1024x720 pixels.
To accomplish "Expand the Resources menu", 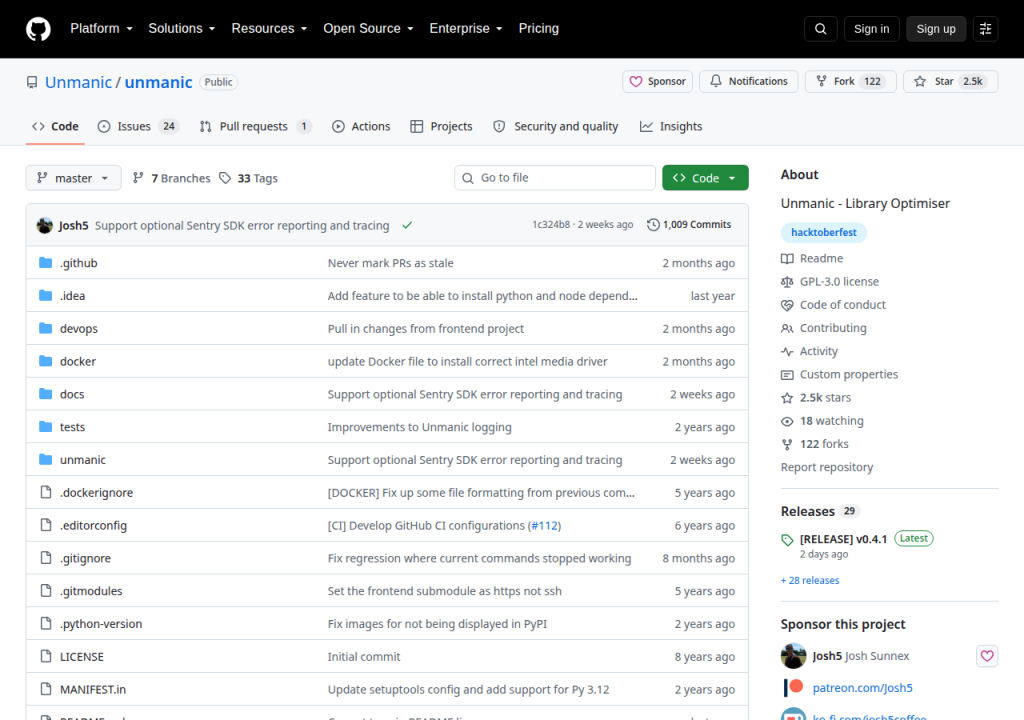I will [x=269, y=29].
